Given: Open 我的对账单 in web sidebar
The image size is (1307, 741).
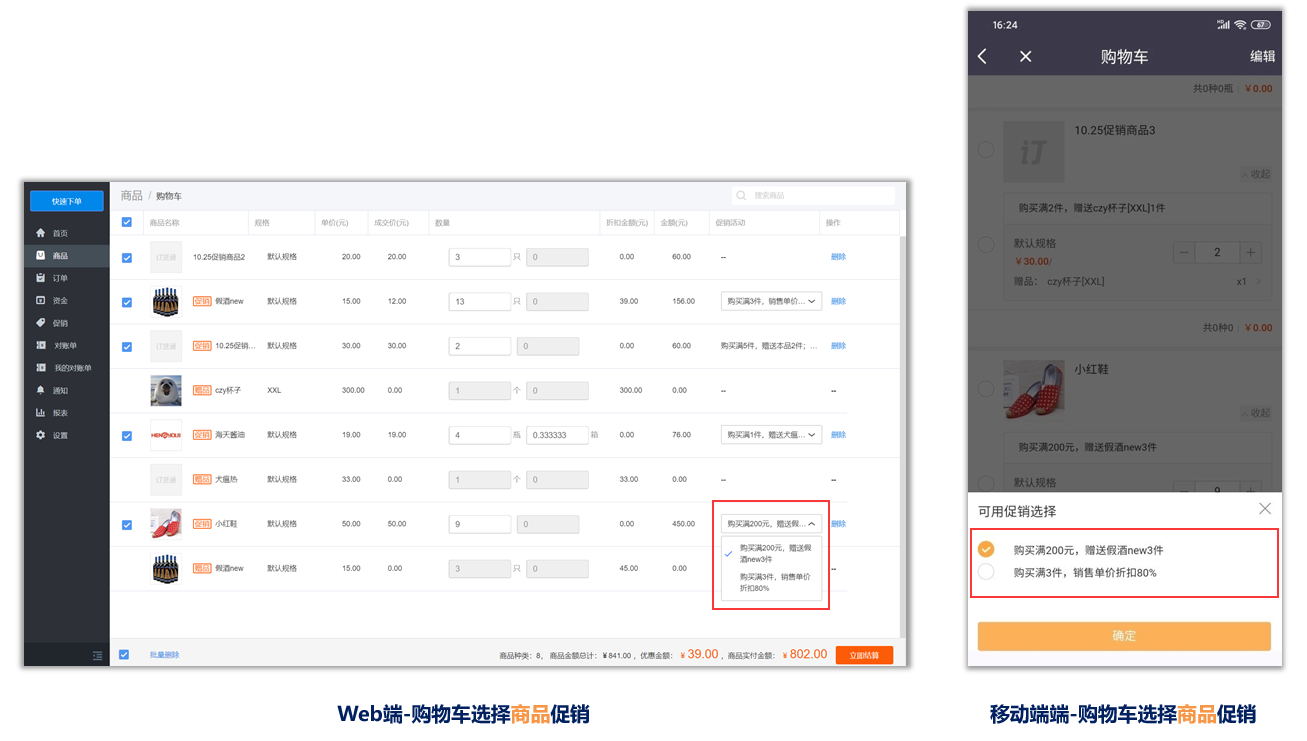Looking at the screenshot, I should [66, 368].
